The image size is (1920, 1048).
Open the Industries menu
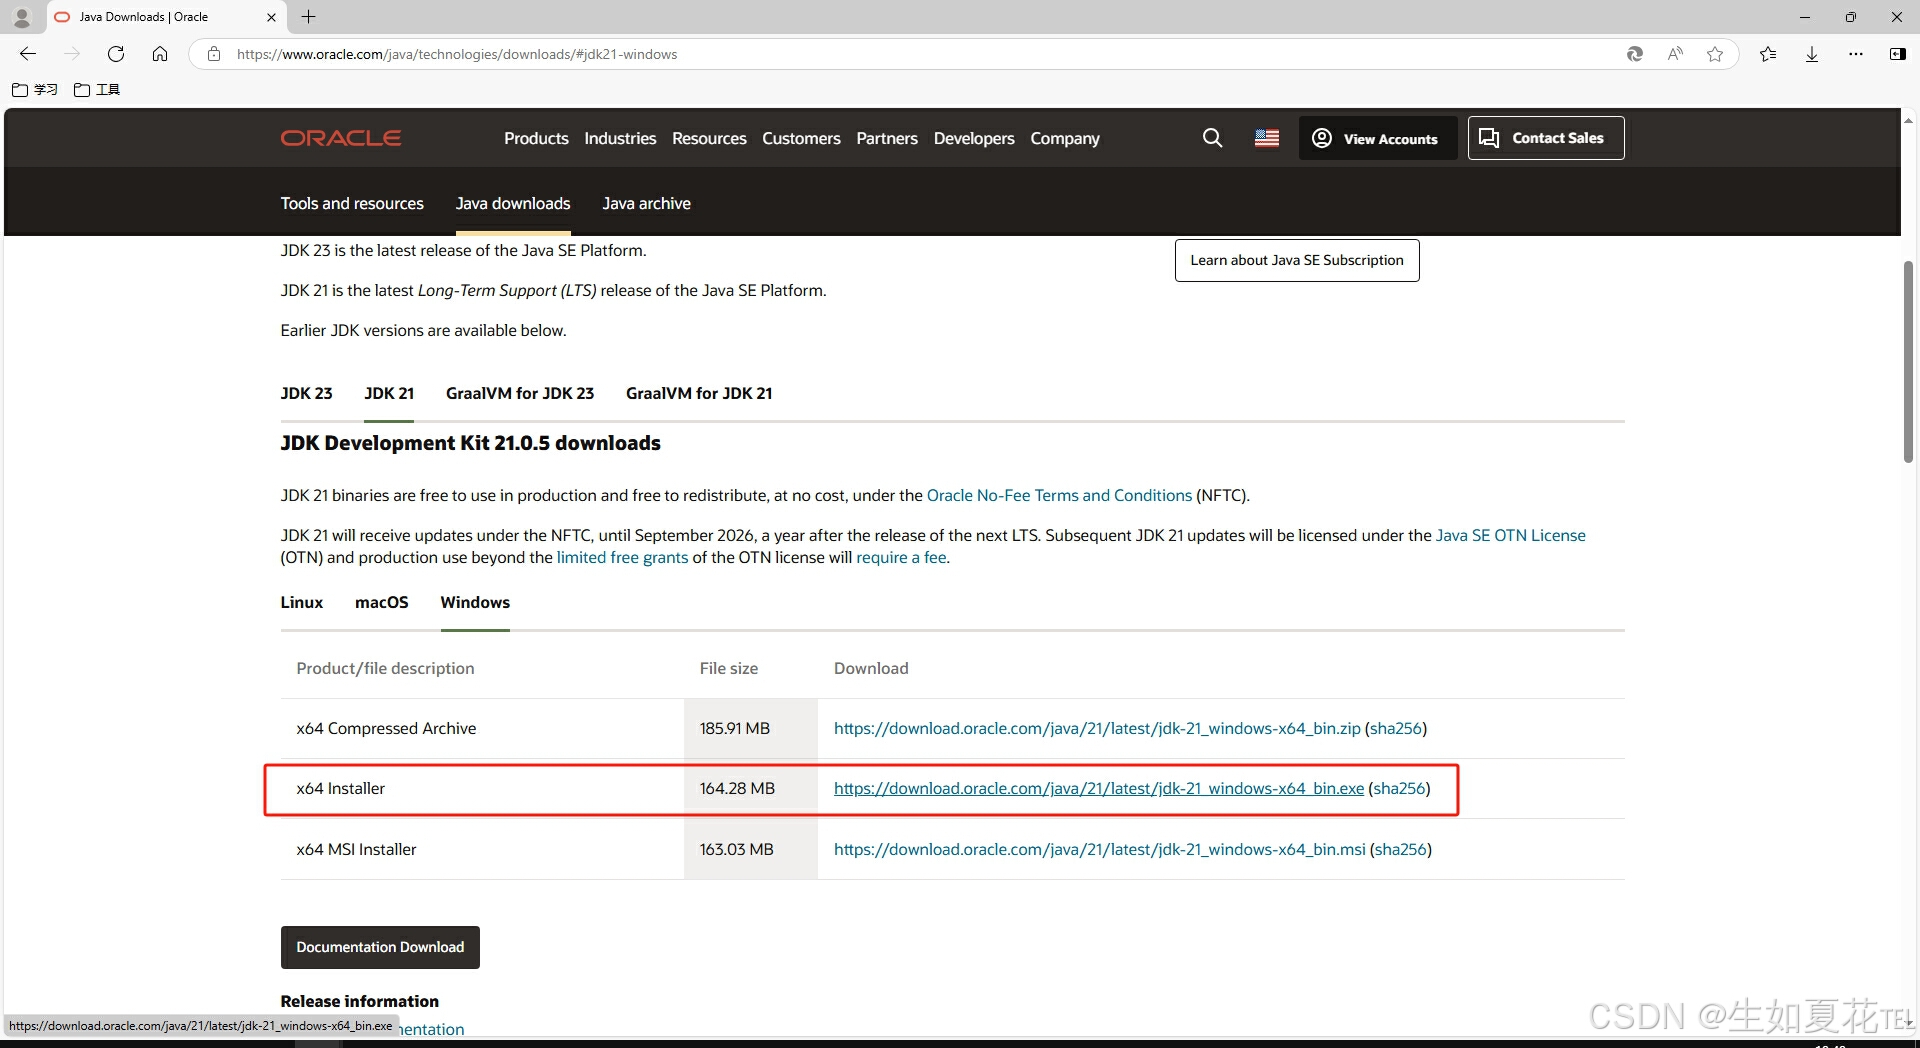pyautogui.click(x=620, y=138)
